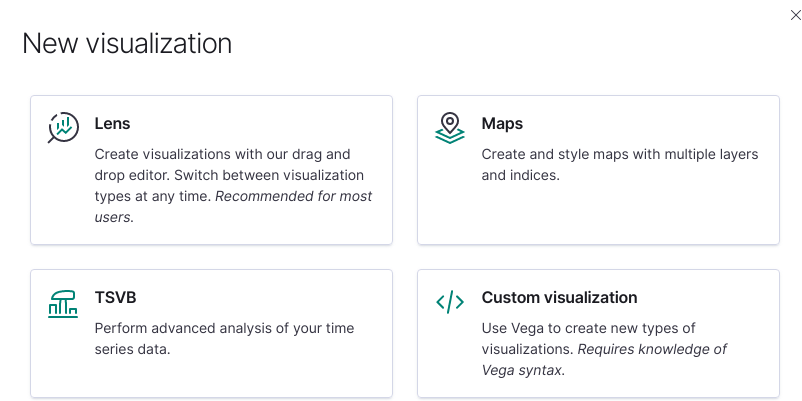Open the Lens editor via its title
802x401 pixels.
pyautogui.click(x=113, y=123)
